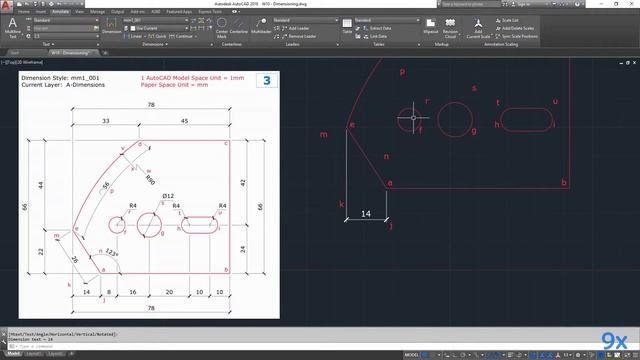Viewport: 640px width, 360px height.
Task: Switch to the View ribbon tab
Action: coord(79,12)
